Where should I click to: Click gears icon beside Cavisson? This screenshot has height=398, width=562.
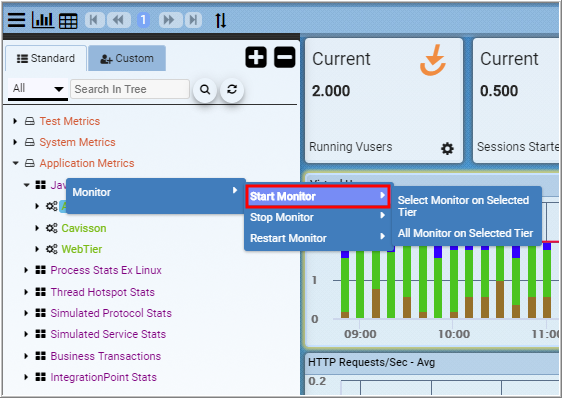click(52, 228)
